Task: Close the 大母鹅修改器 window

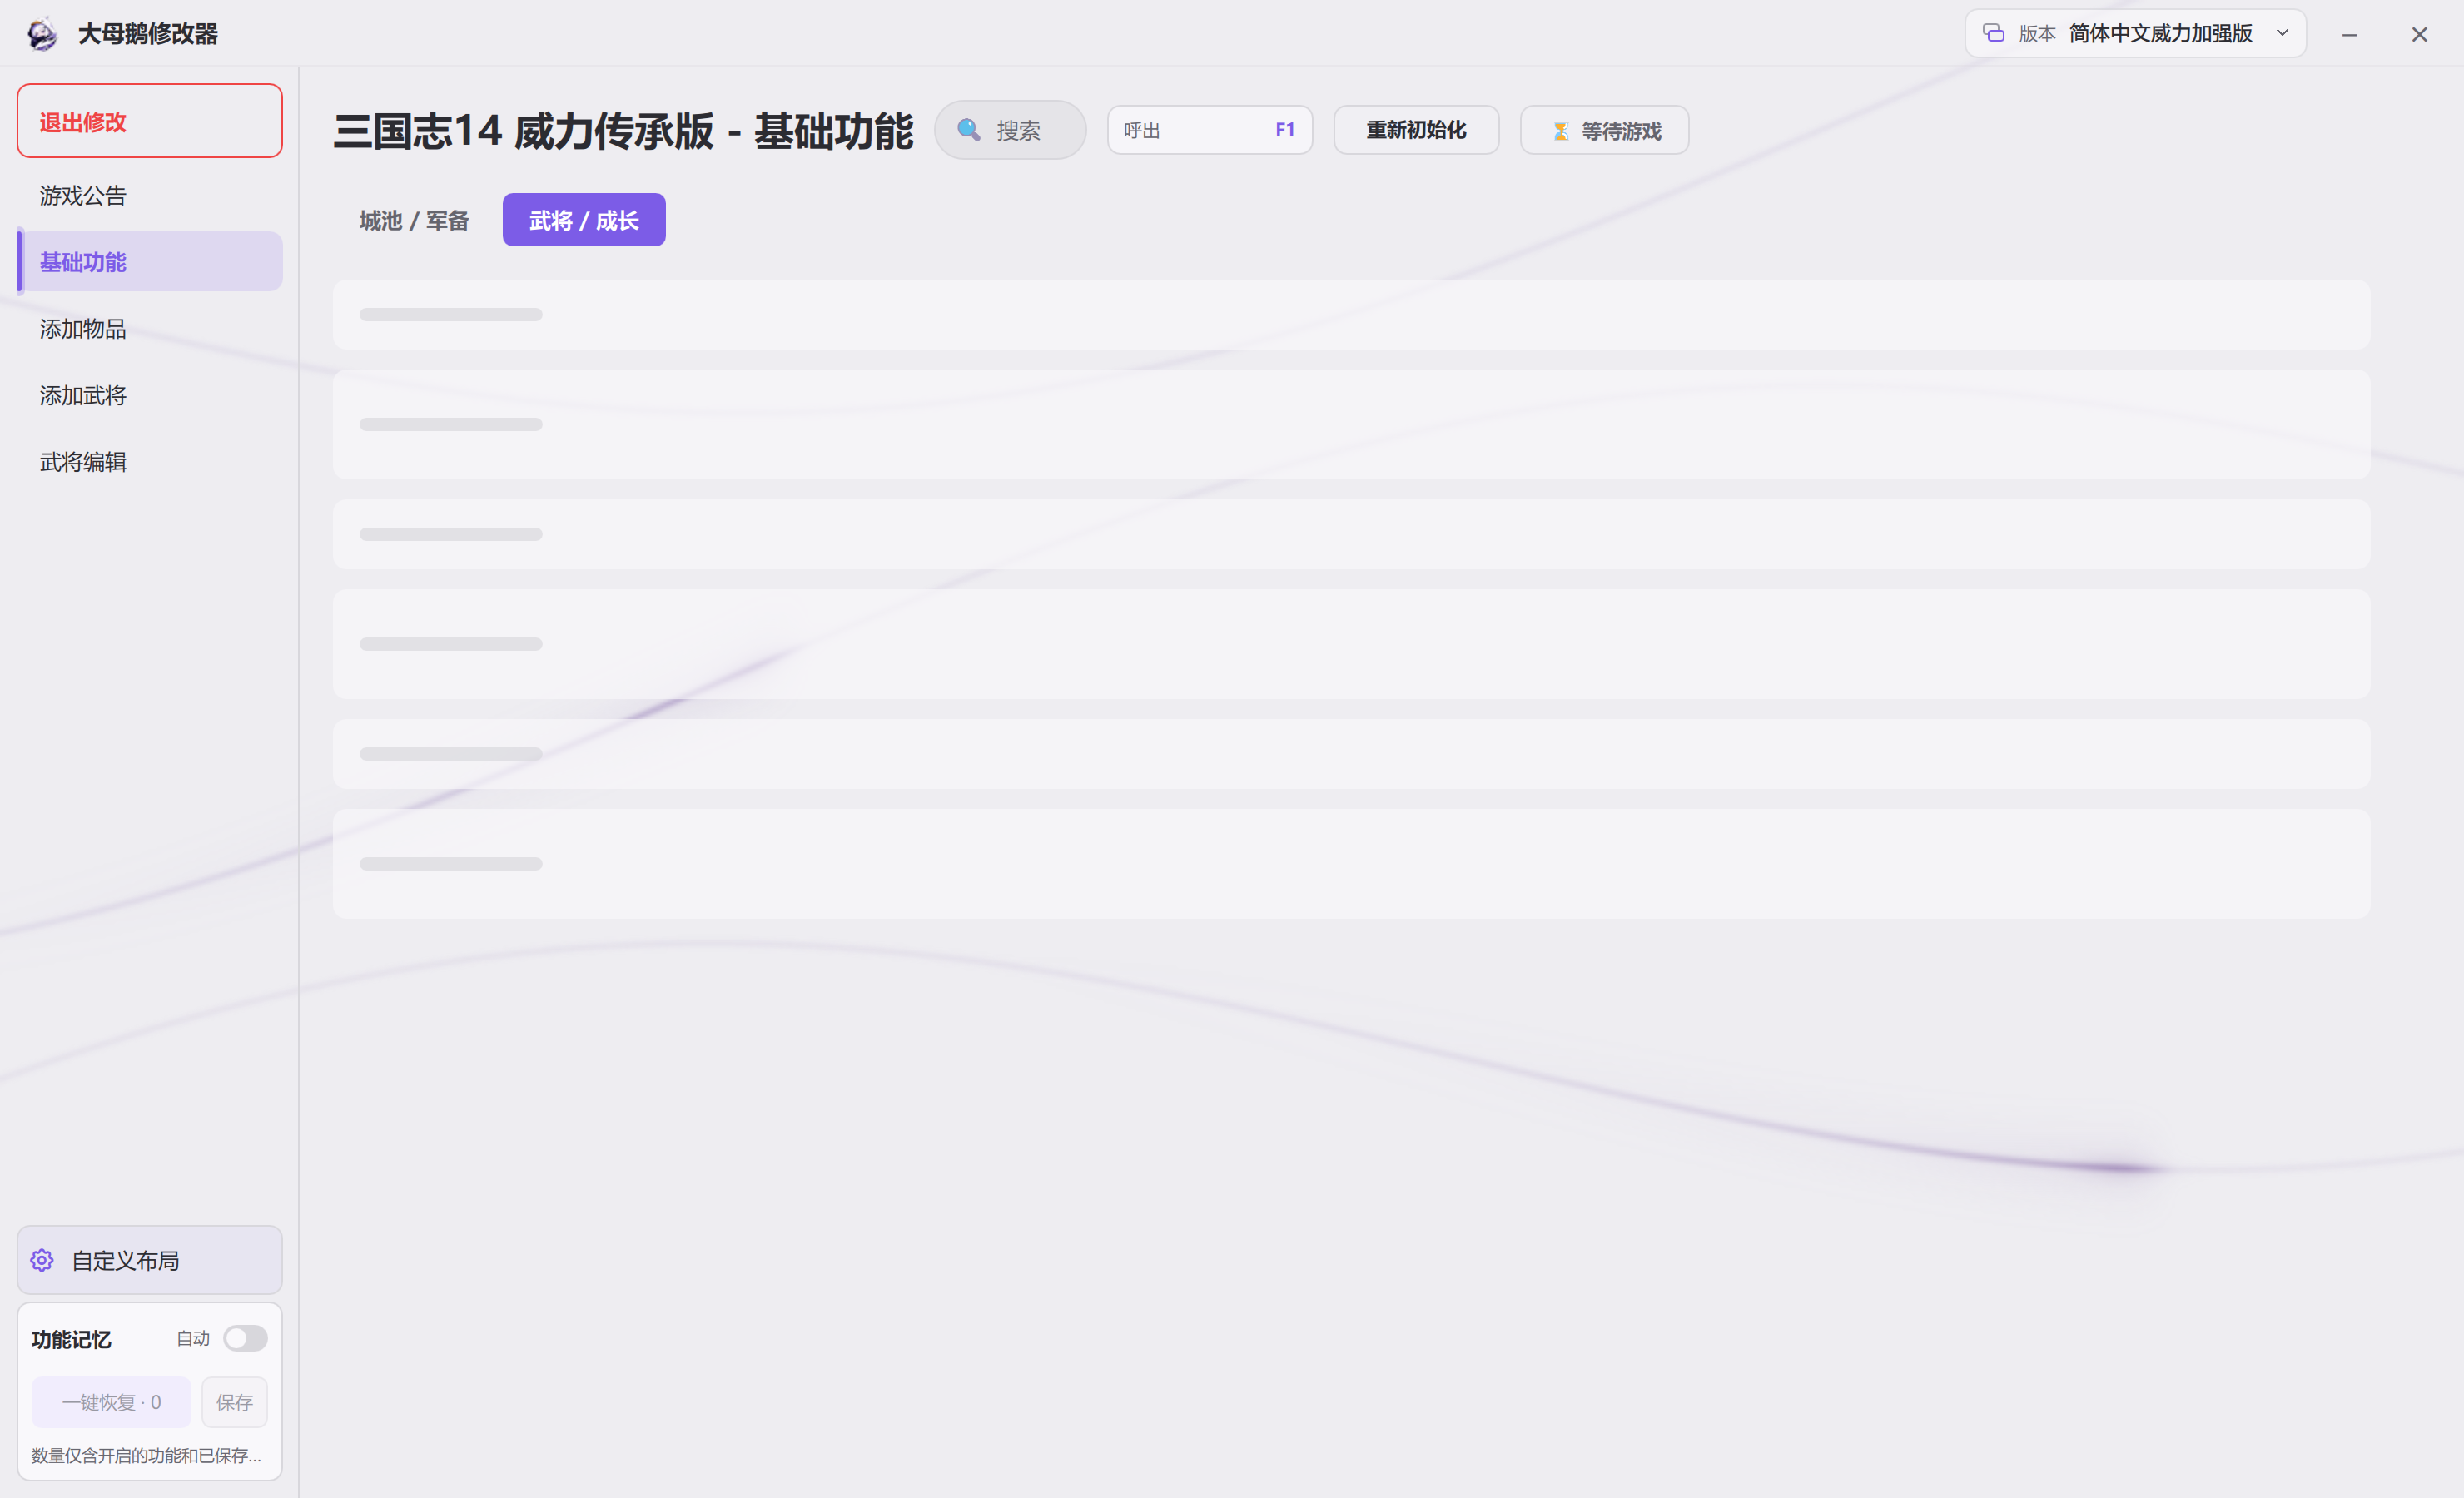Action: coord(2419,34)
